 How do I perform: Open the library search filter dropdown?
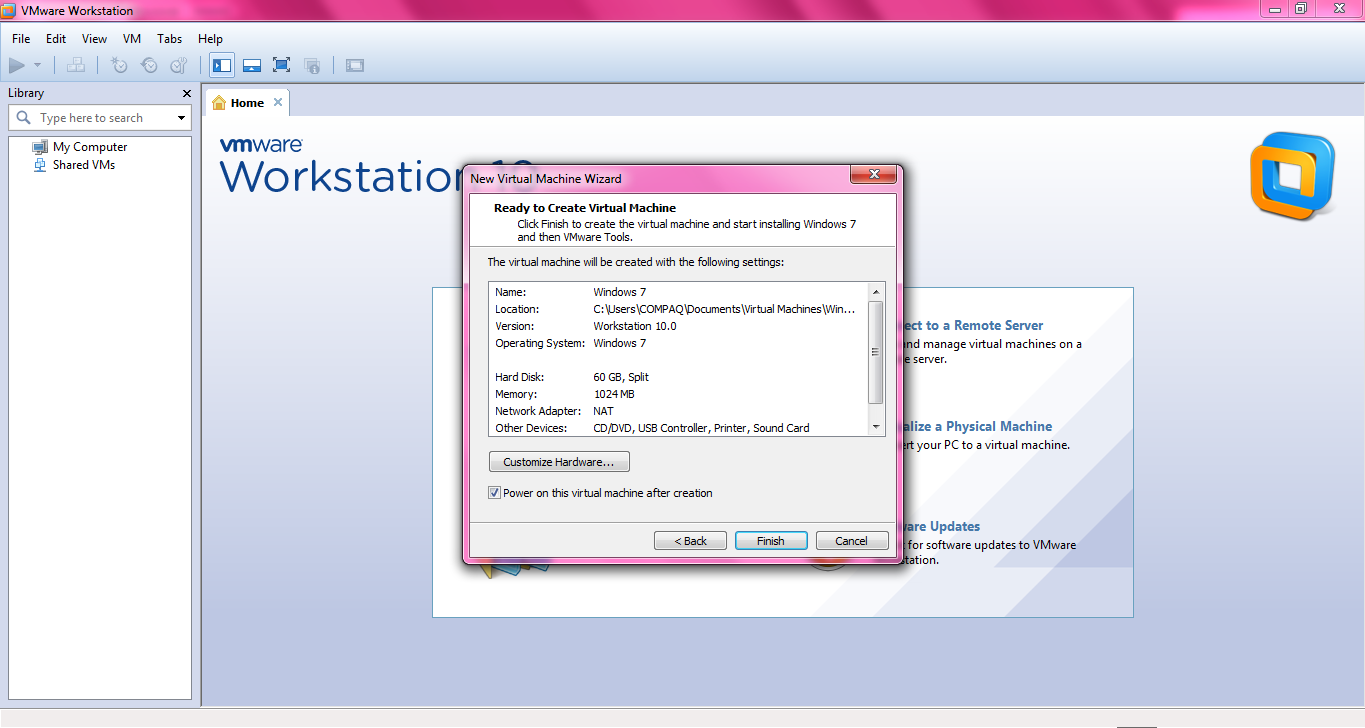(181, 118)
